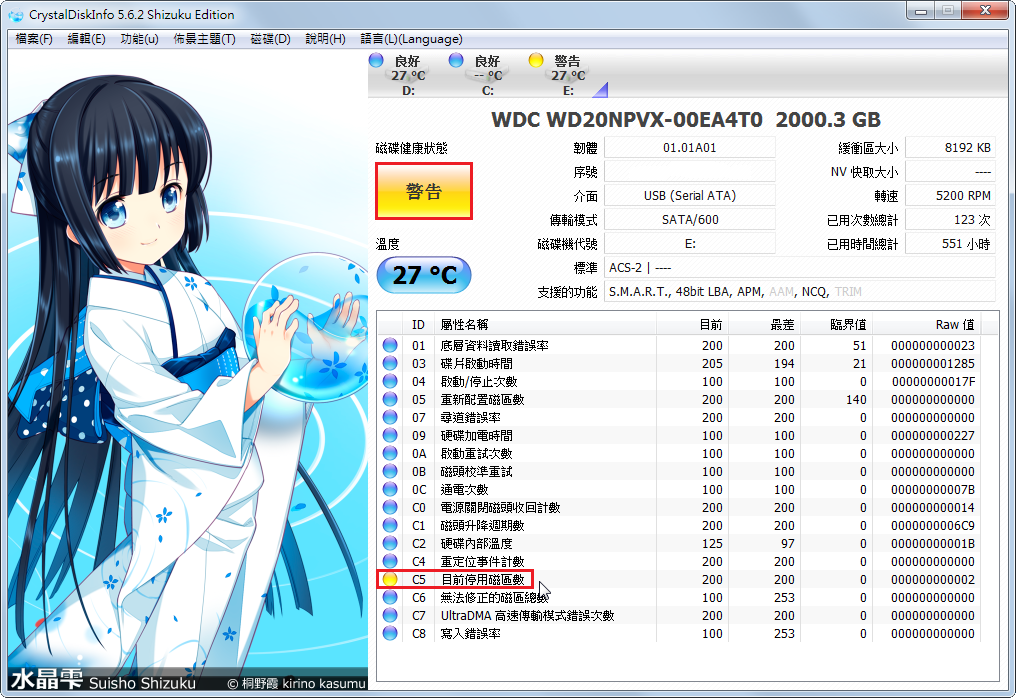The image size is (1016, 698).
Task: Click yellow status orb for attribute C5
Action: pos(390,579)
